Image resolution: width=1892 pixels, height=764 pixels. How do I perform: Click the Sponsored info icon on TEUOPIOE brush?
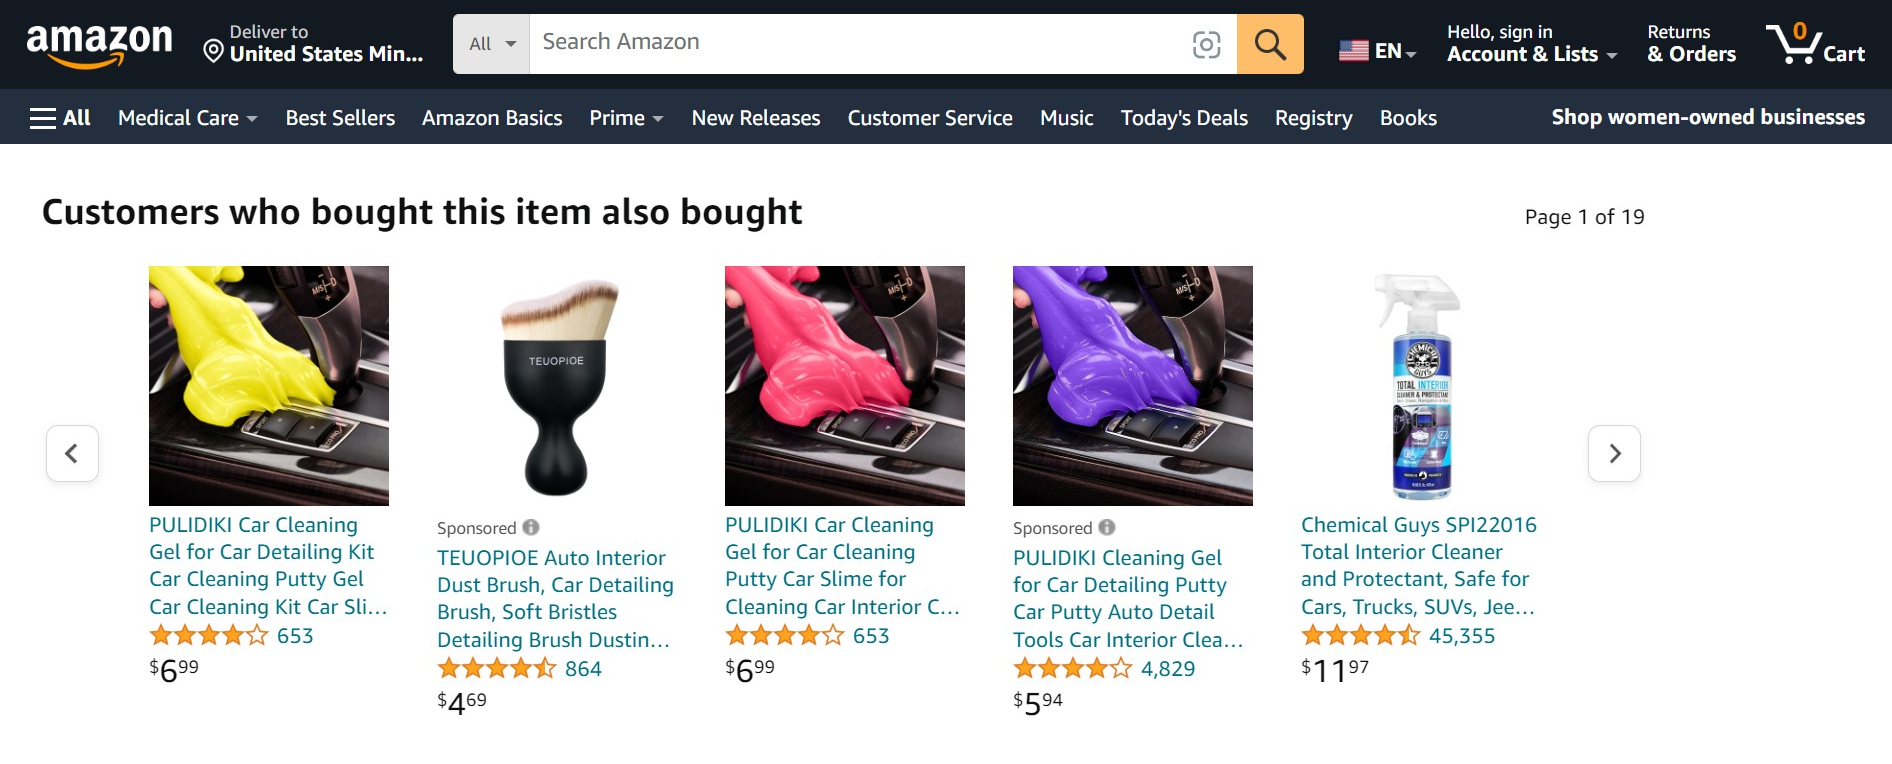(x=529, y=527)
